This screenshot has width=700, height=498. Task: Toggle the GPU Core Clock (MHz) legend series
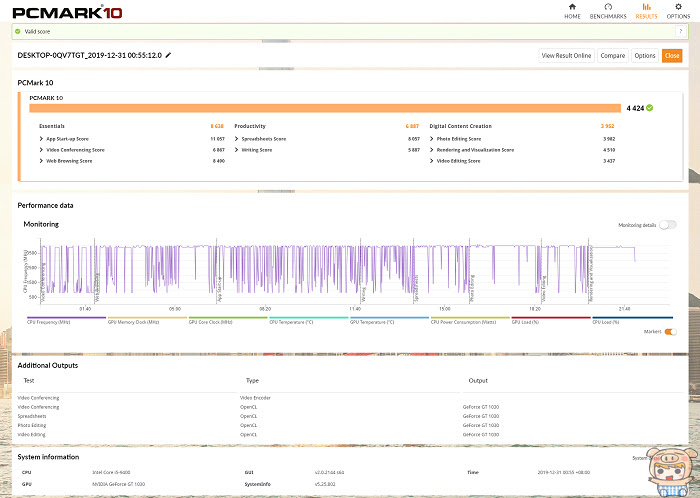228,320
